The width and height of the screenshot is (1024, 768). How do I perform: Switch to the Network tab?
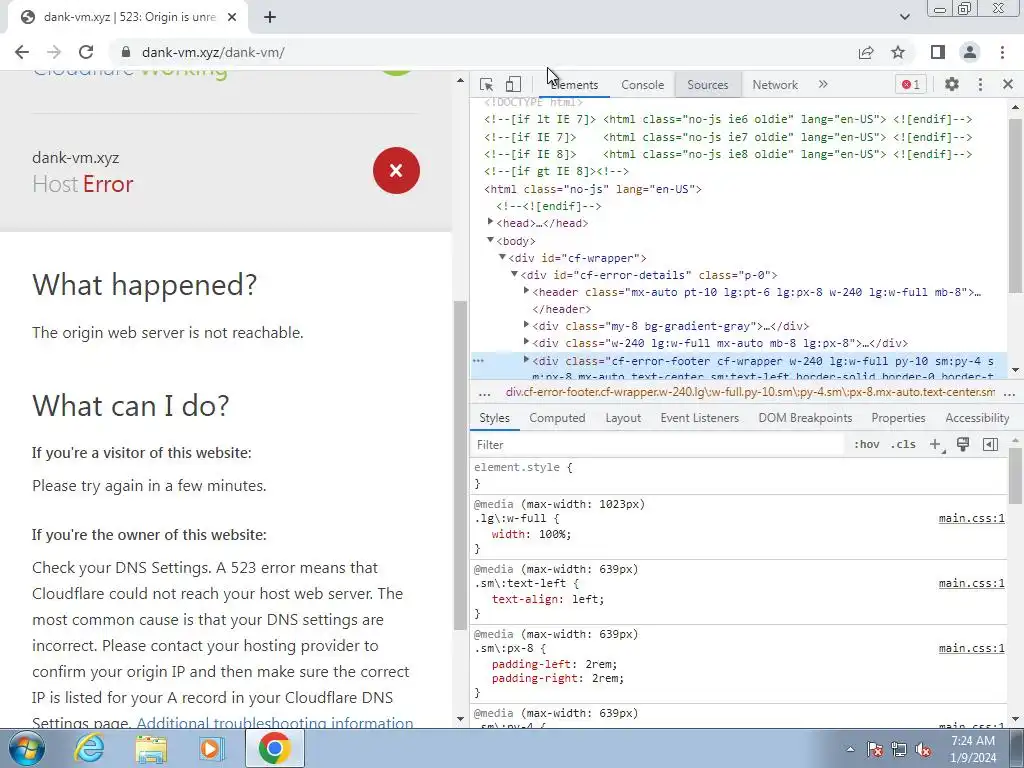tap(775, 85)
